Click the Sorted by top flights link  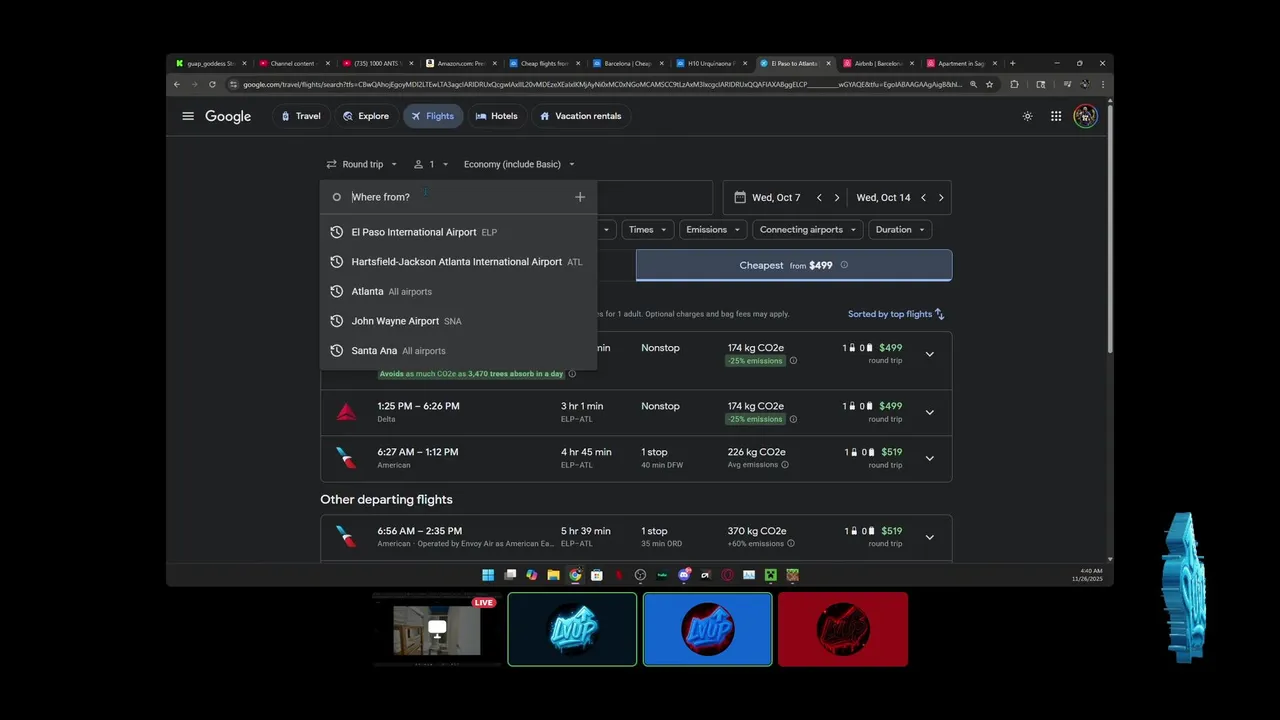pyautogui.click(x=890, y=314)
